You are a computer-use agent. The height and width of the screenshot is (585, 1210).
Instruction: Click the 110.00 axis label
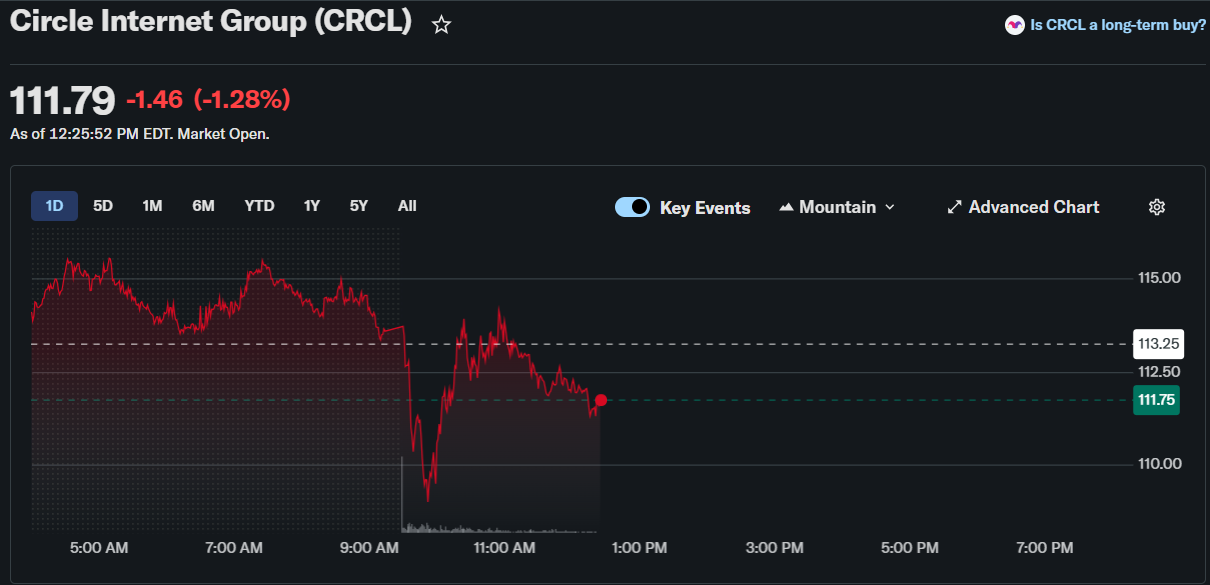coord(1160,464)
